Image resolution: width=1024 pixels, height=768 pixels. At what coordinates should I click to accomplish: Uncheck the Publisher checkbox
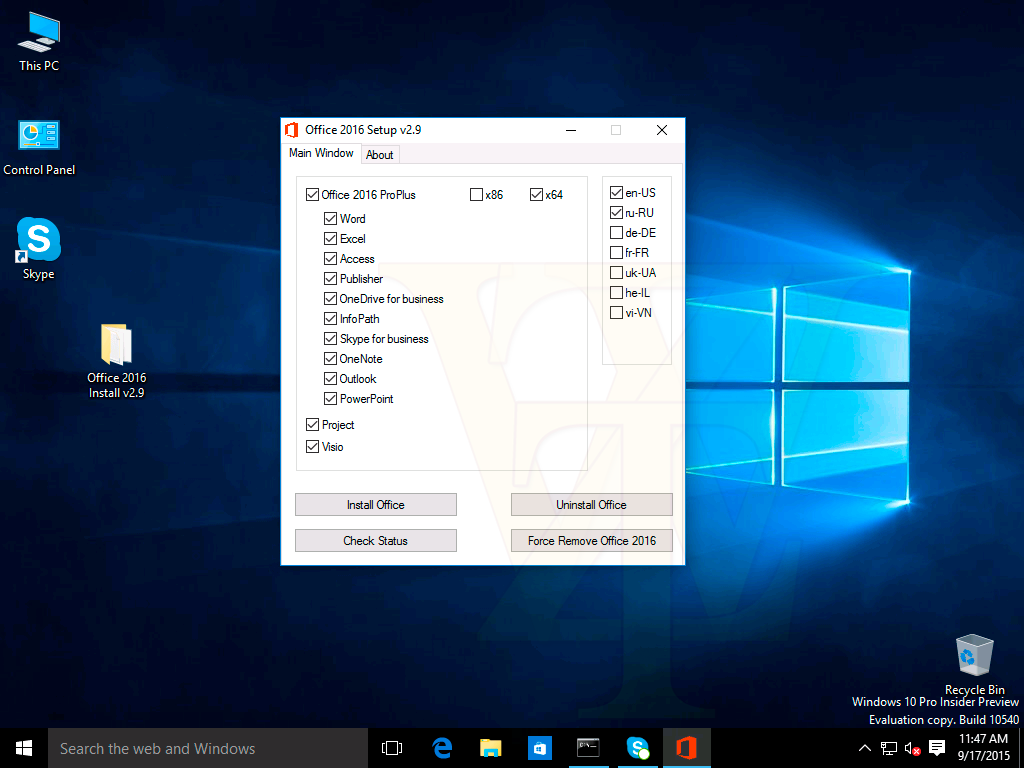tap(330, 279)
